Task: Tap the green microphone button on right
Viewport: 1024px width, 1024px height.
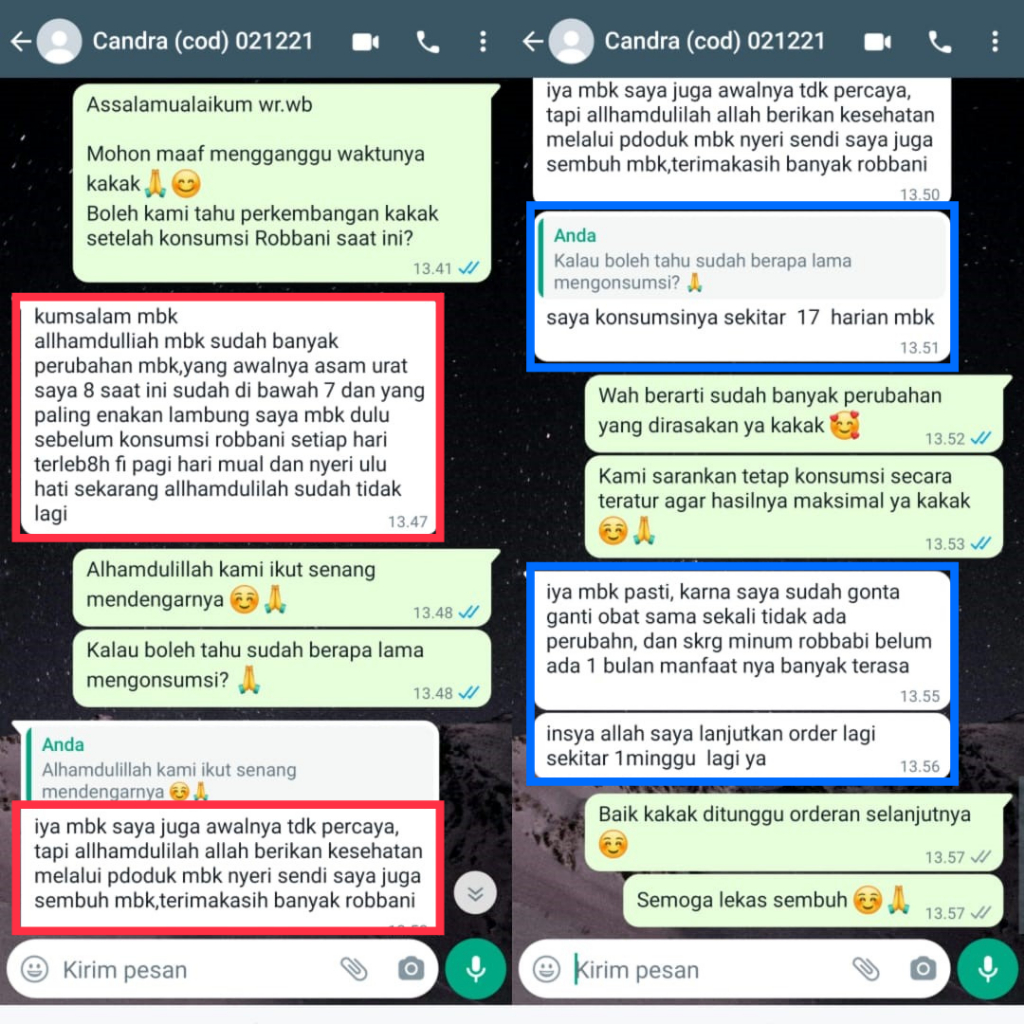Action: 987,969
